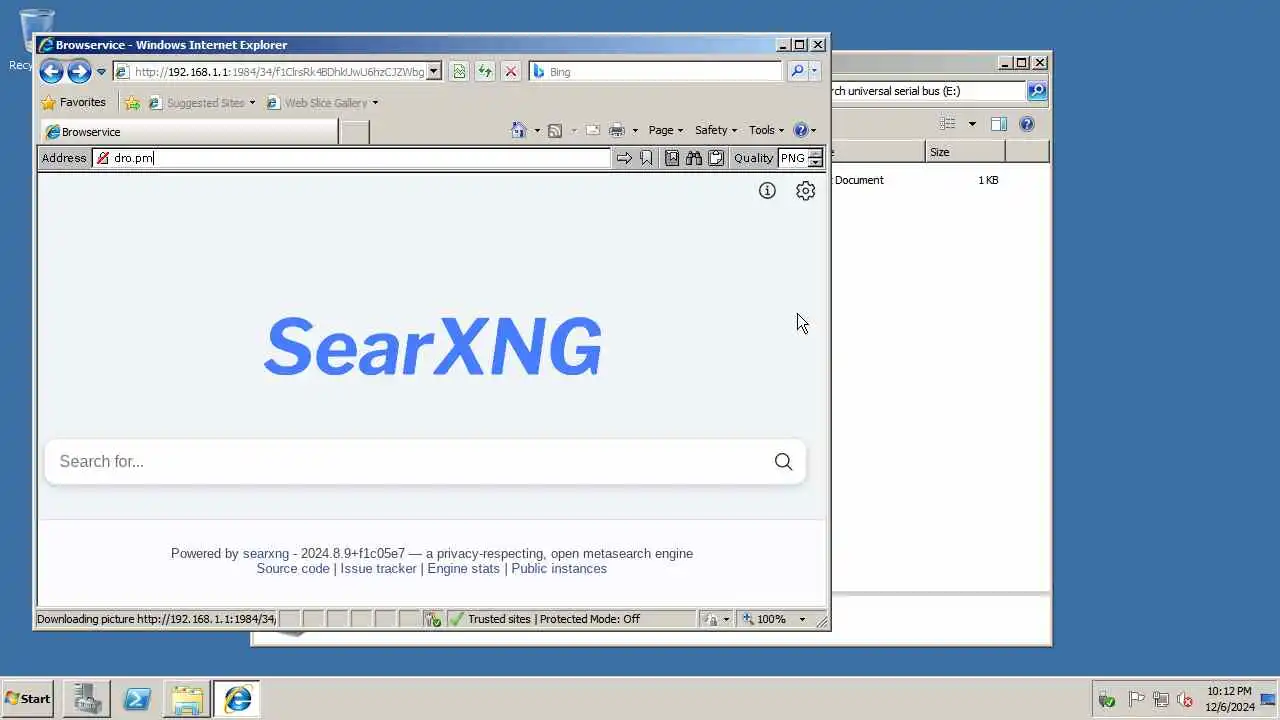
Task: Open the Source code link
Action: pos(293,568)
